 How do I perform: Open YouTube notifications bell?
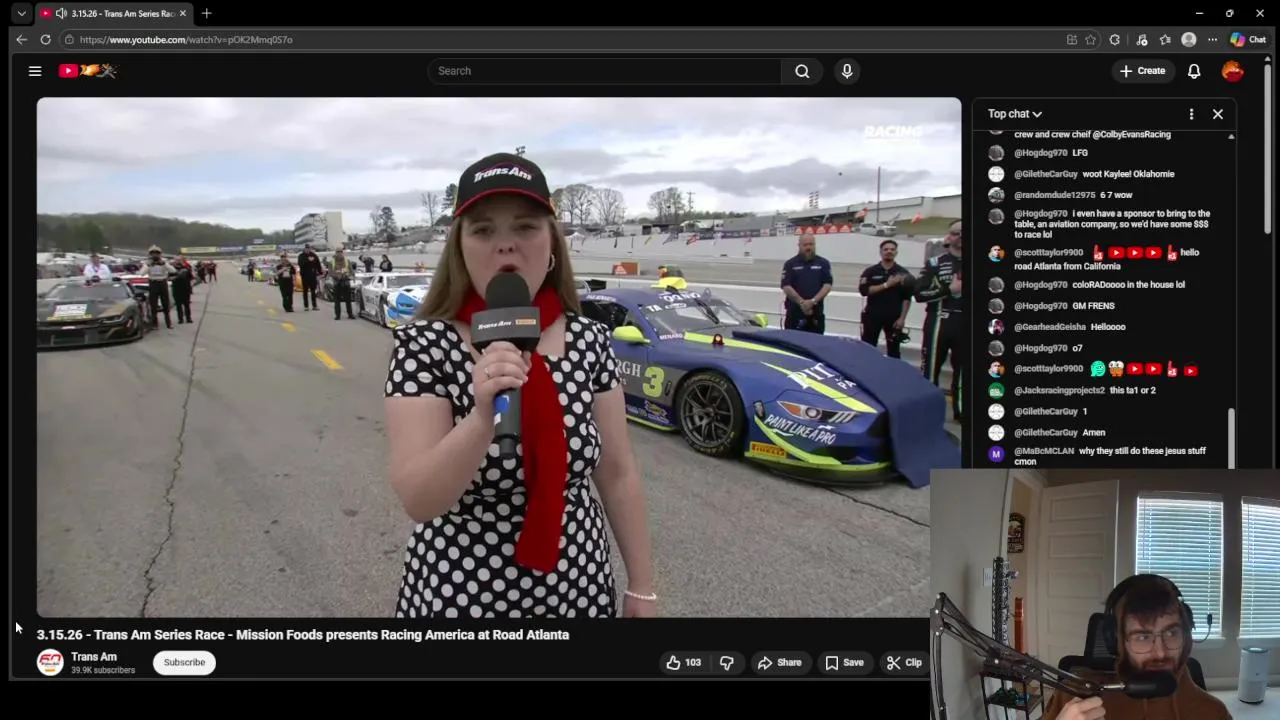1194,71
